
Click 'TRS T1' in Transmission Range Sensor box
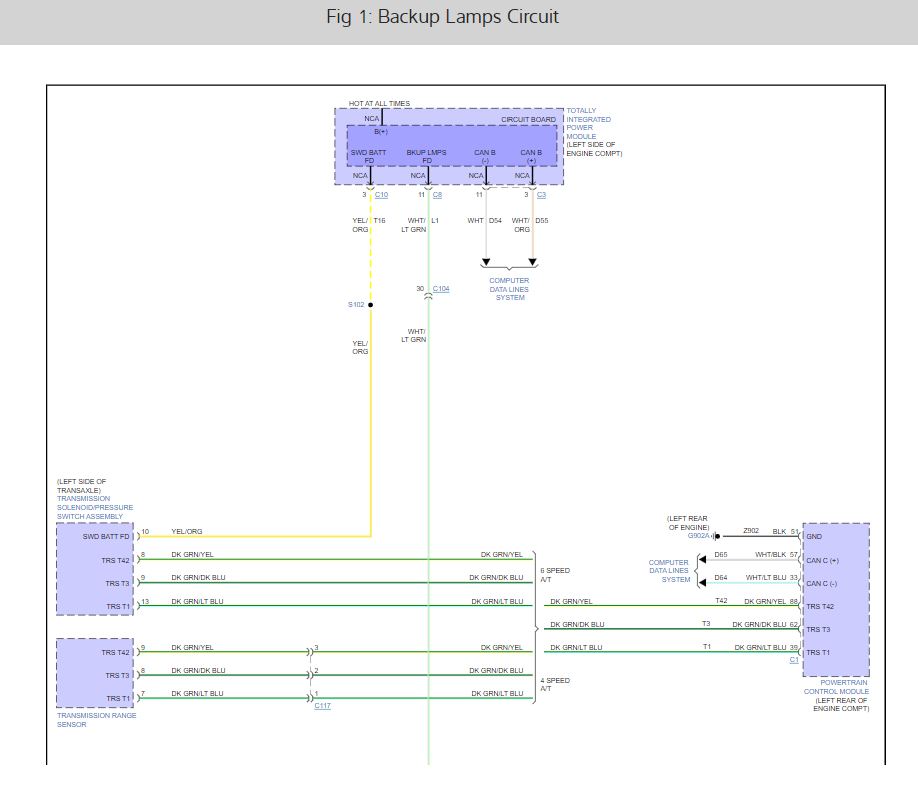(118, 698)
